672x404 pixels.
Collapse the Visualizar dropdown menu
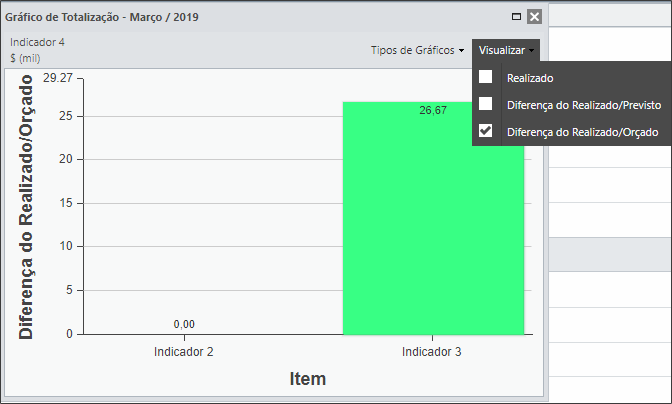(506, 50)
